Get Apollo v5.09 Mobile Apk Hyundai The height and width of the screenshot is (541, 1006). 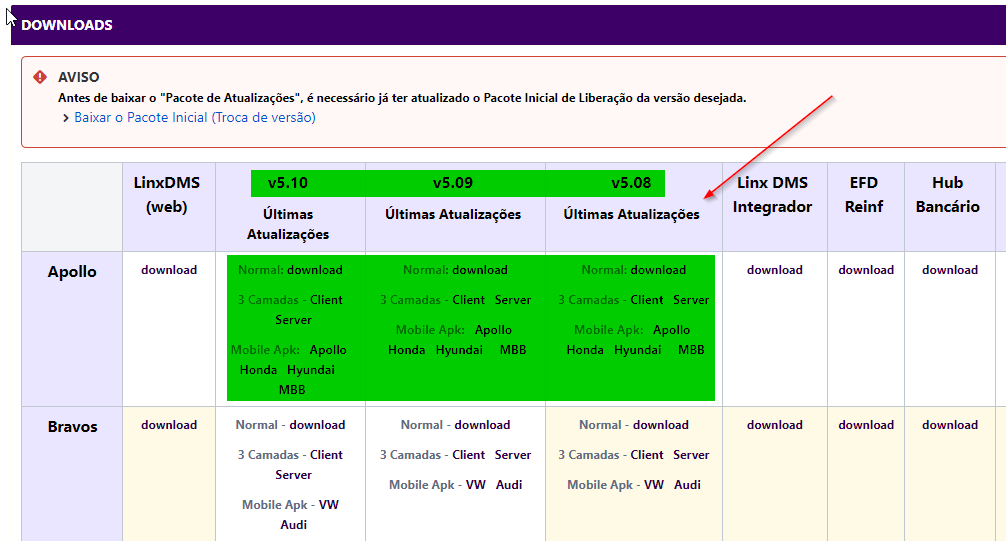pyautogui.click(x=459, y=350)
